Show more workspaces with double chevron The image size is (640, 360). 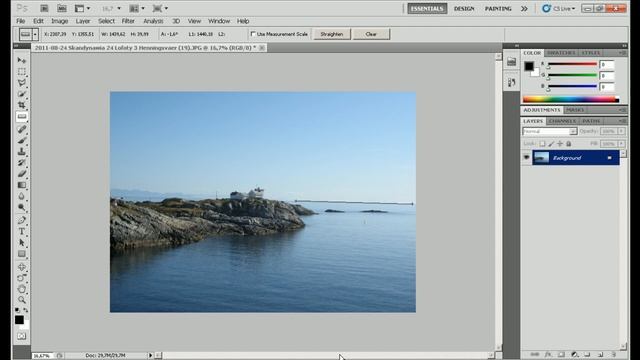pos(524,9)
